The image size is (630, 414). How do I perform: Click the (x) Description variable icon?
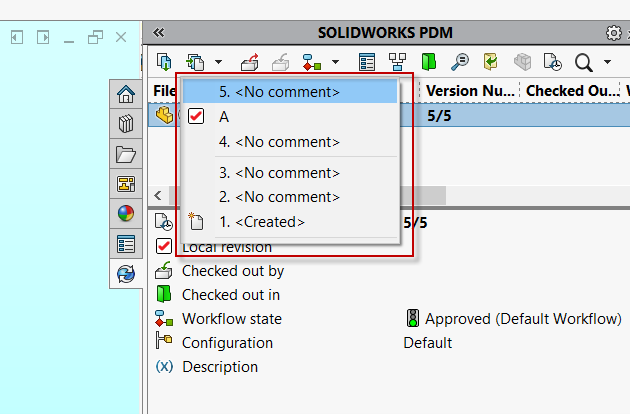coord(164,367)
